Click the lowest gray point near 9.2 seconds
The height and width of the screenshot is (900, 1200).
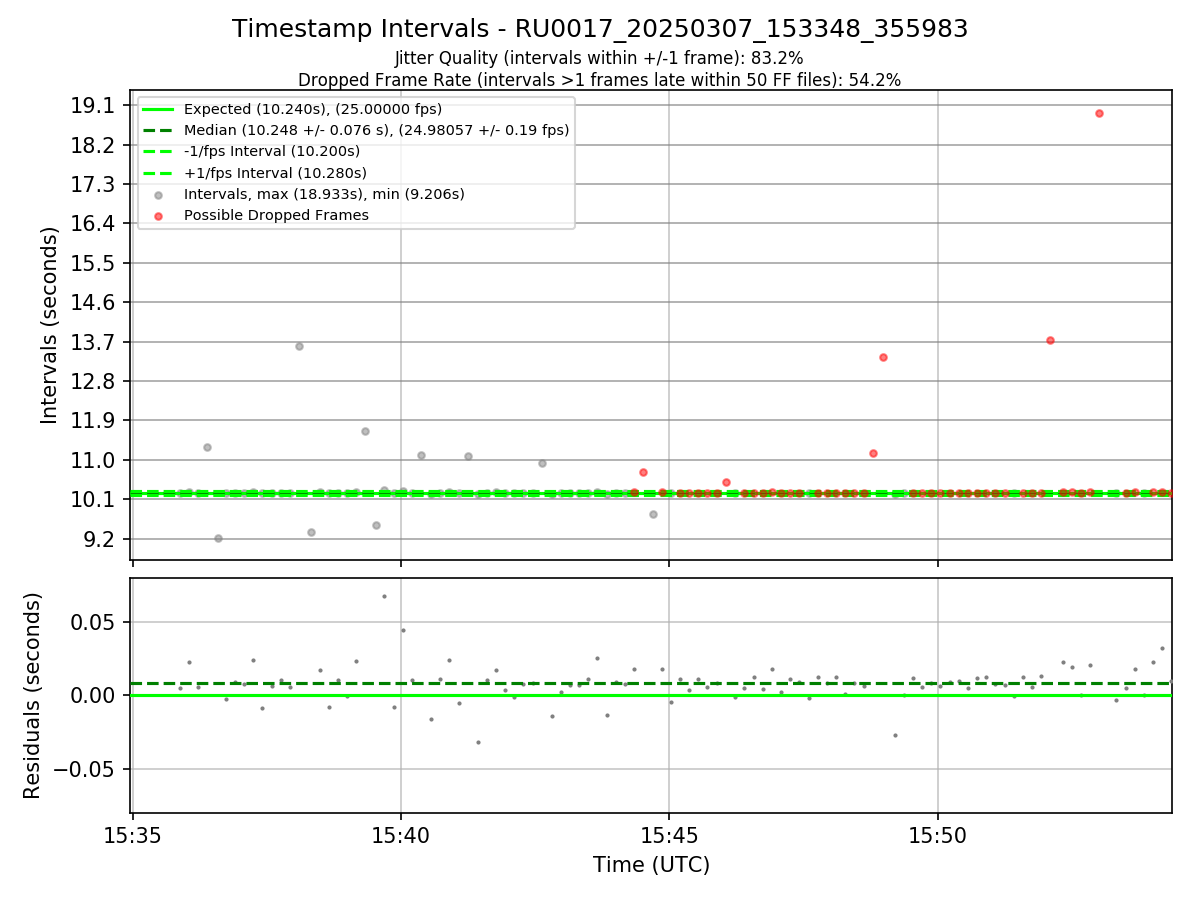(218, 538)
